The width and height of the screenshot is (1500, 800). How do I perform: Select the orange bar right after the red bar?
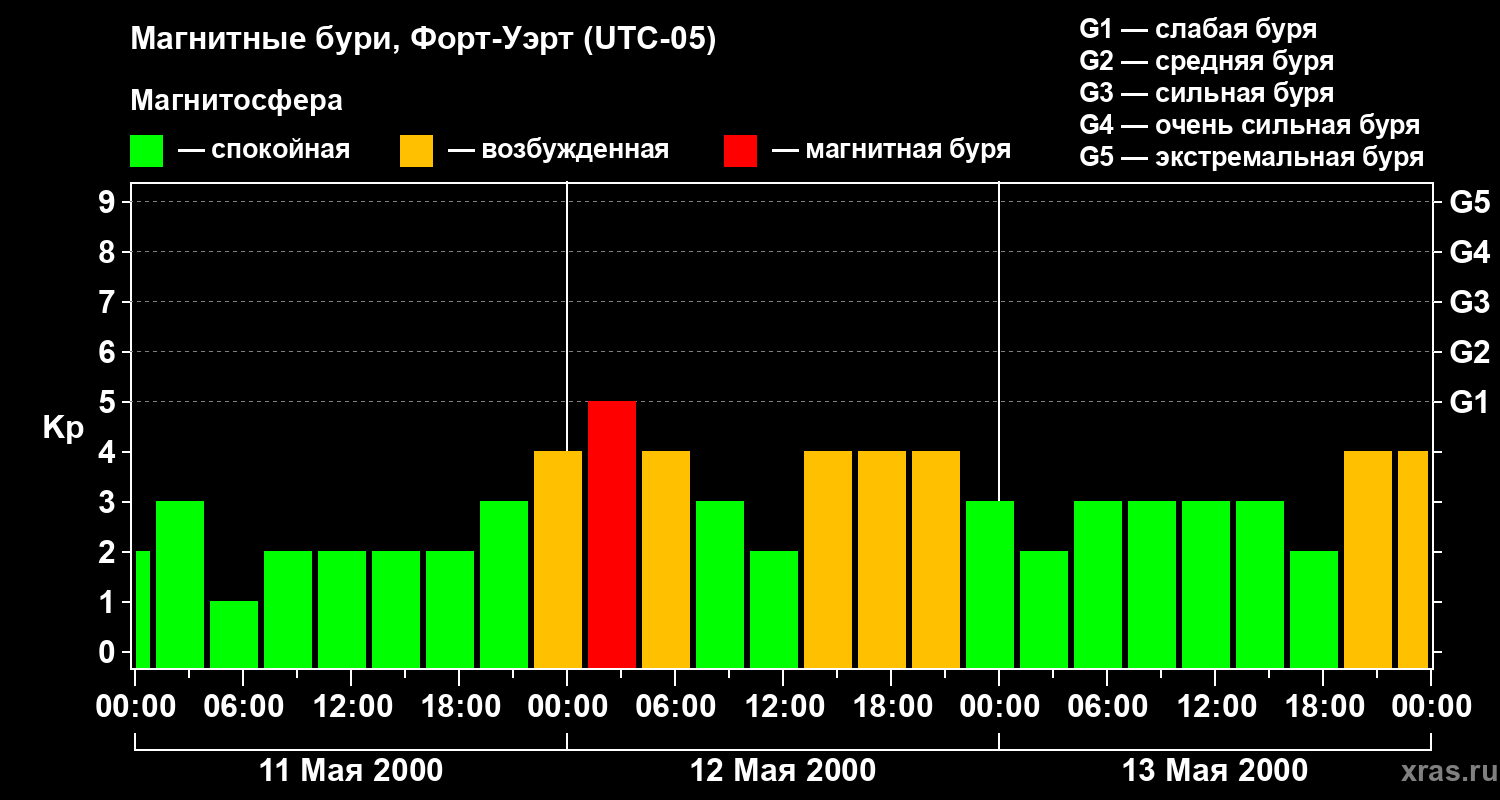(666, 559)
